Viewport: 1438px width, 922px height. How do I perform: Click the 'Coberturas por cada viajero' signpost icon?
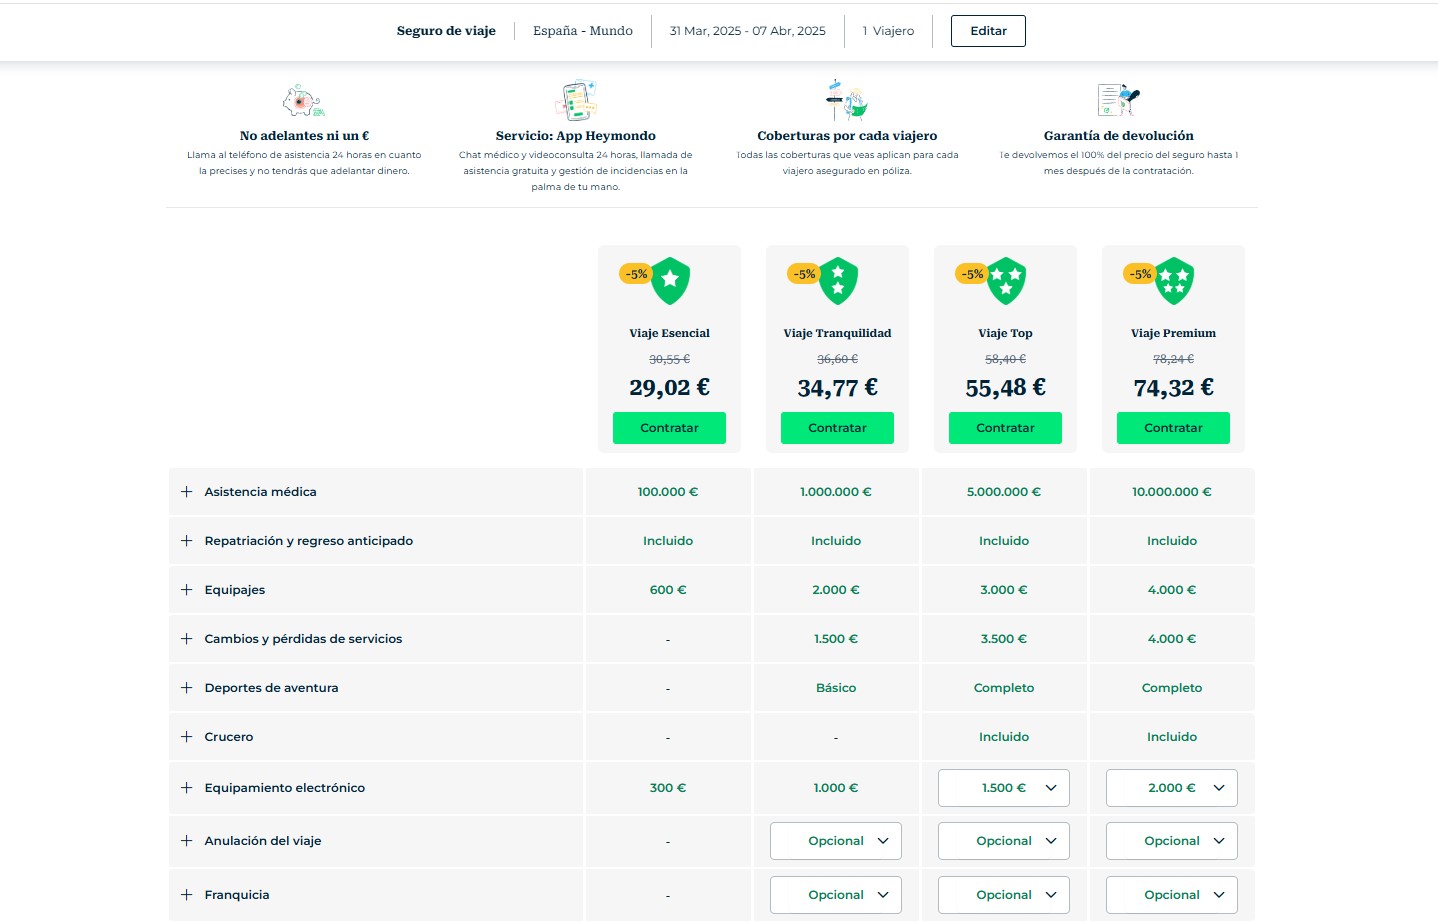[846, 100]
